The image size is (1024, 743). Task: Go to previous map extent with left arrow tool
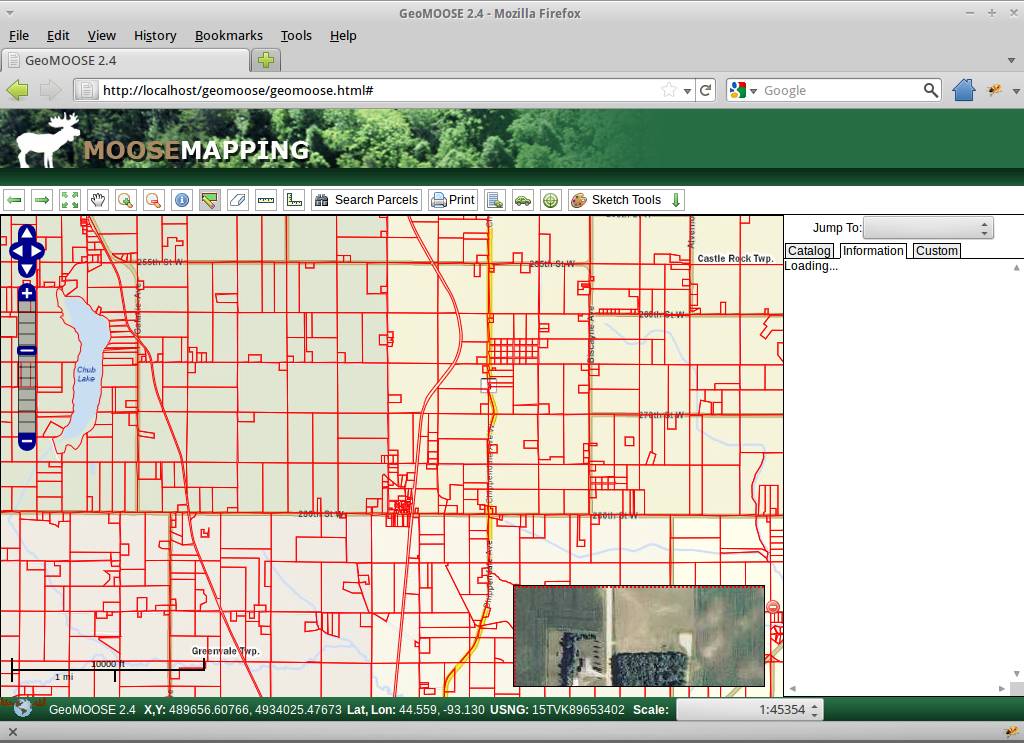[x=14, y=200]
